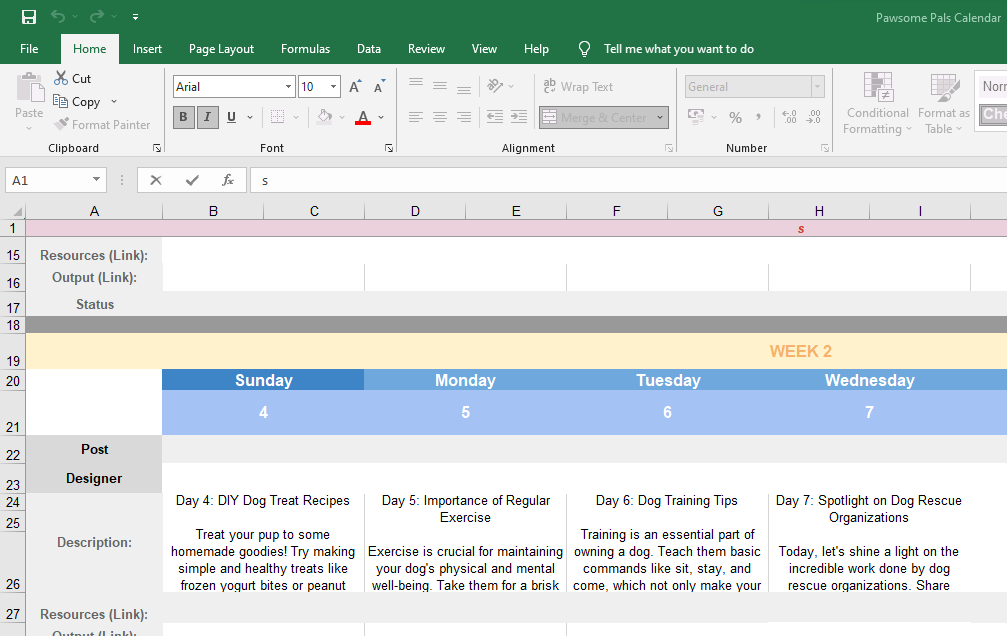Click the Center alignment icon
This screenshot has width=1007, height=636.
(x=440, y=117)
